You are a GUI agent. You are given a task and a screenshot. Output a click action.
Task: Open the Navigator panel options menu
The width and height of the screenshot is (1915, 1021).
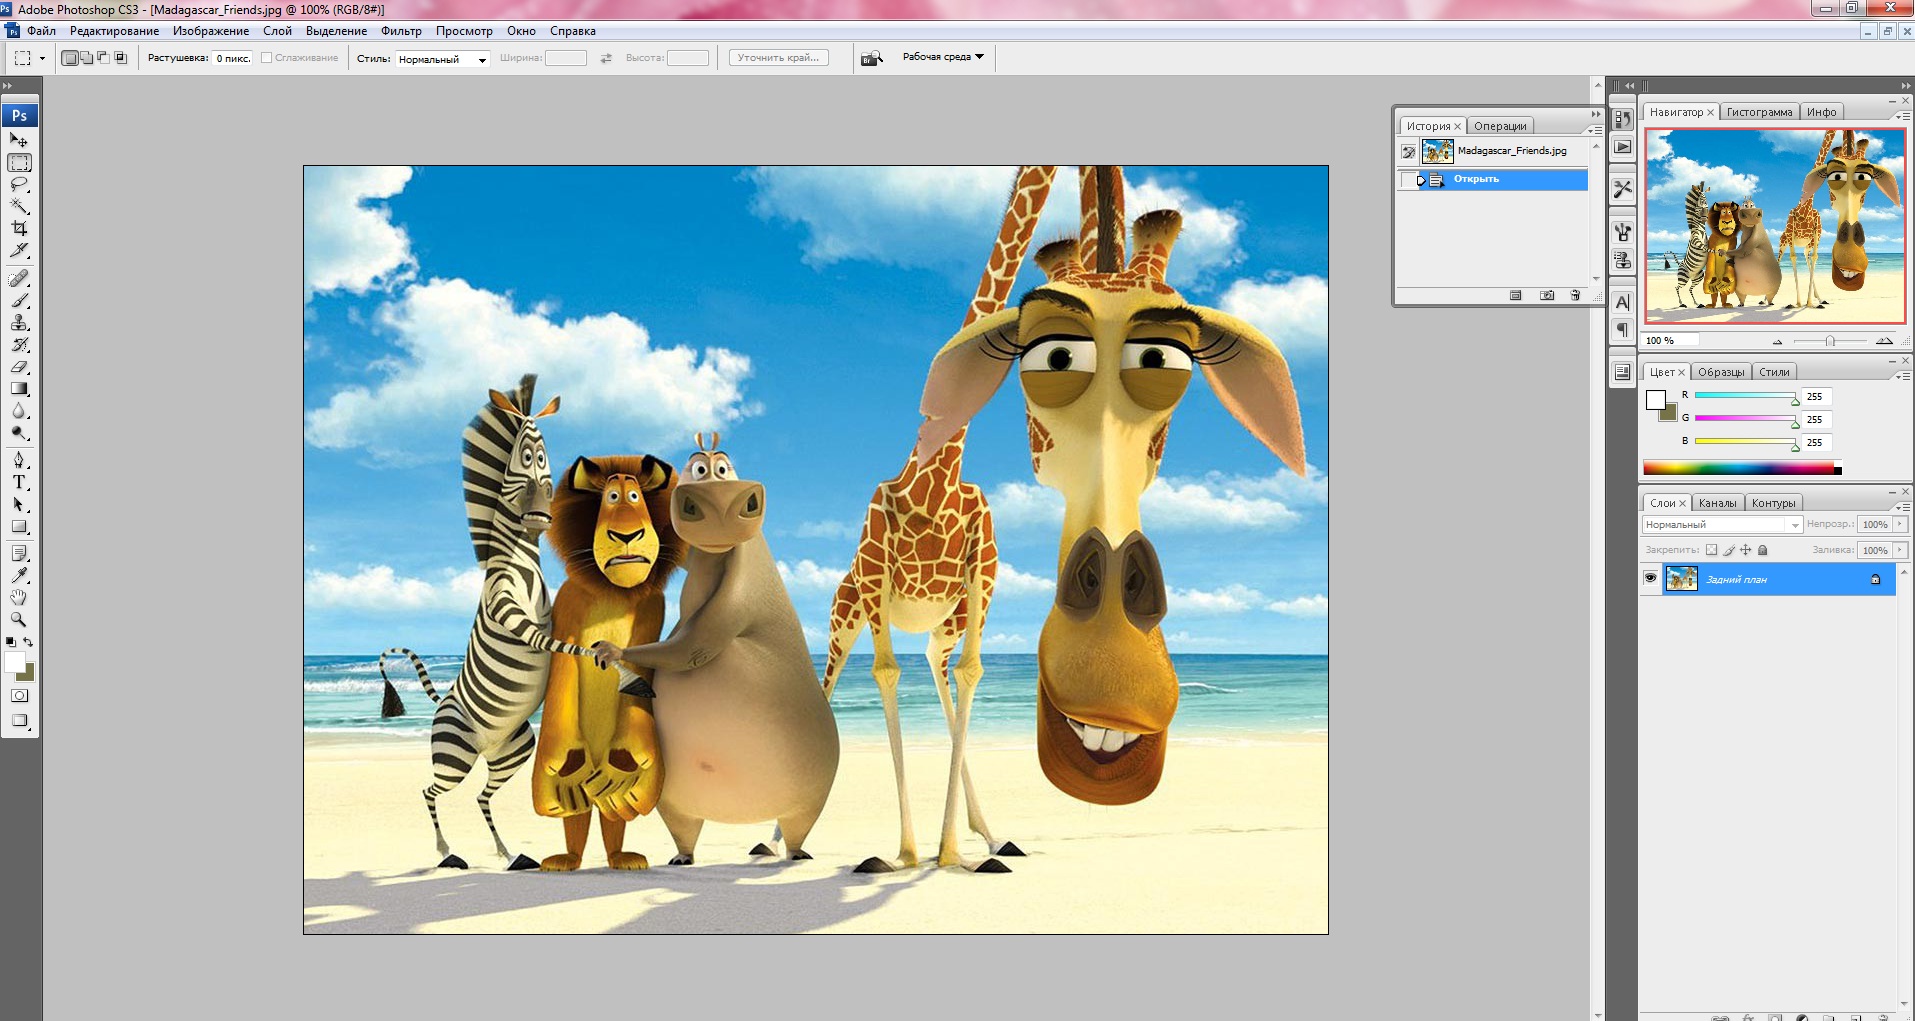[1902, 116]
